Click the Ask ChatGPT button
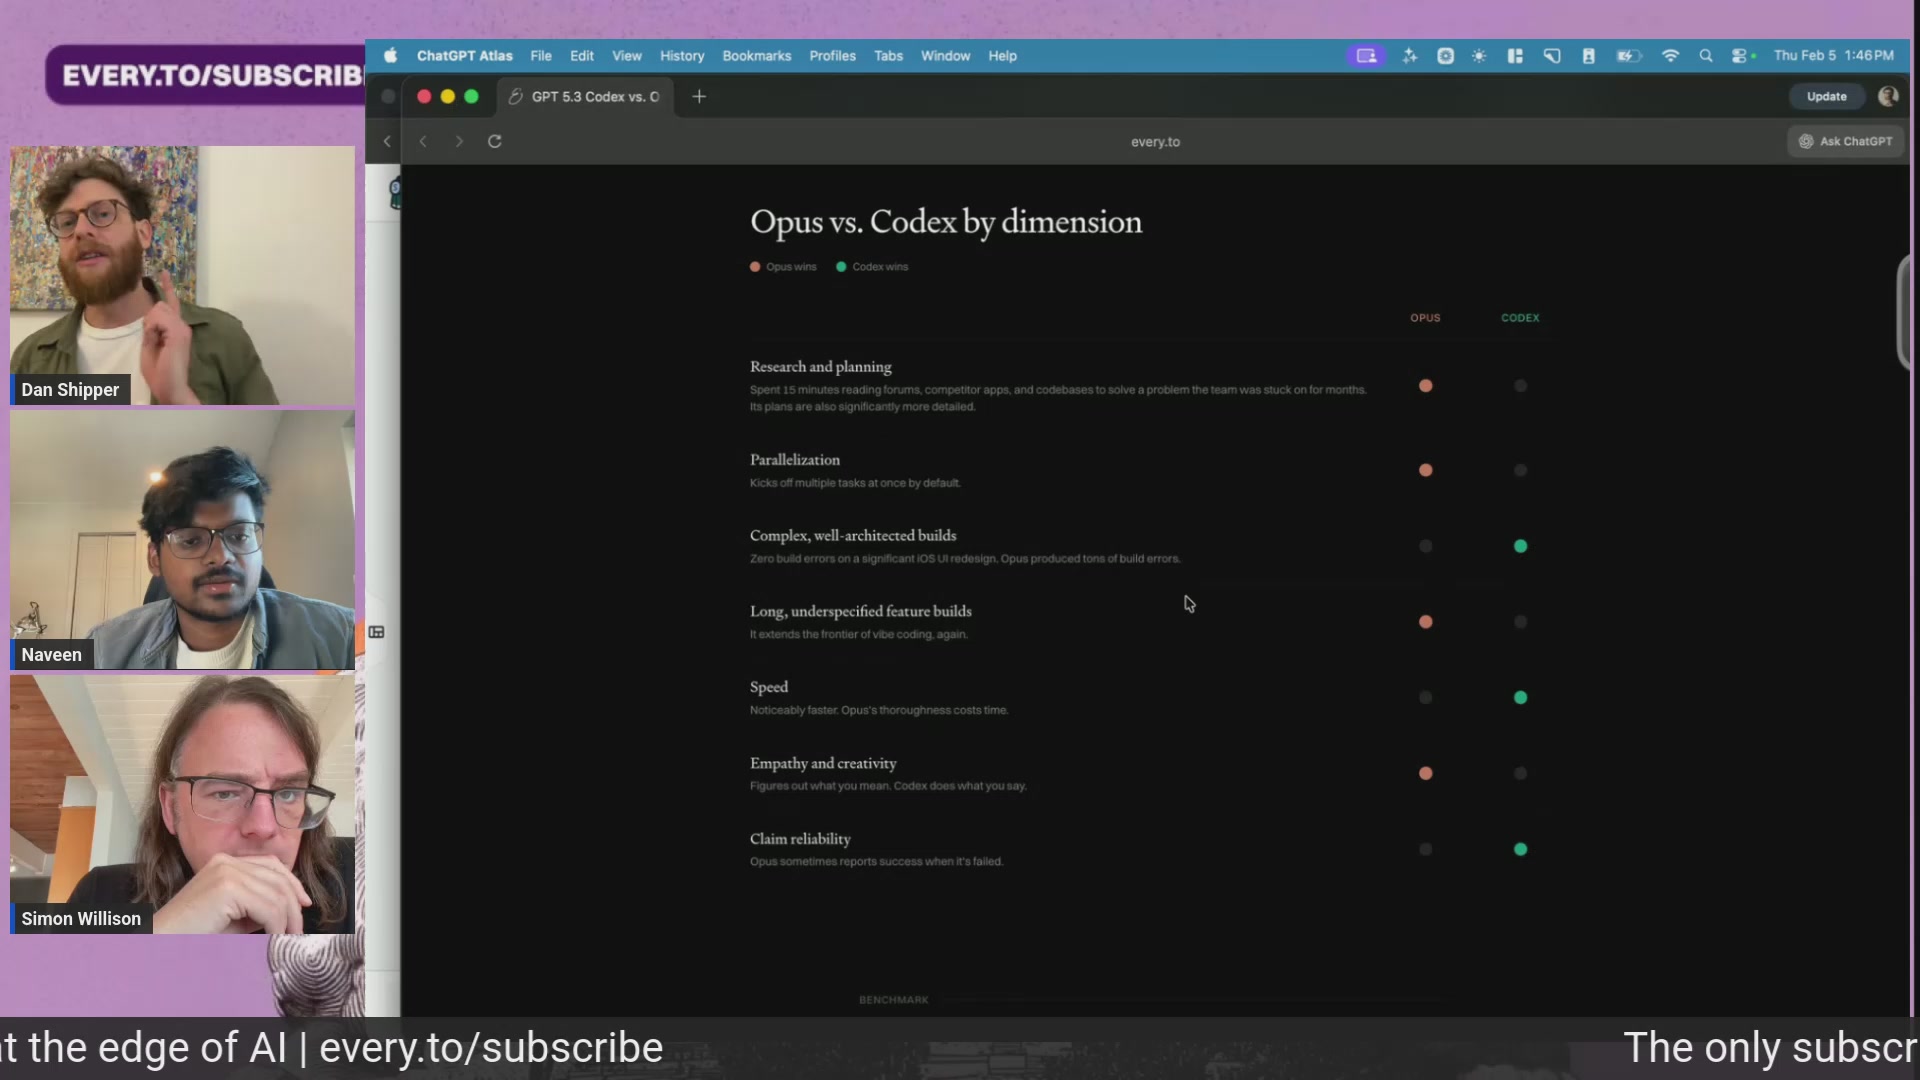1920x1080 pixels. [x=1846, y=141]
